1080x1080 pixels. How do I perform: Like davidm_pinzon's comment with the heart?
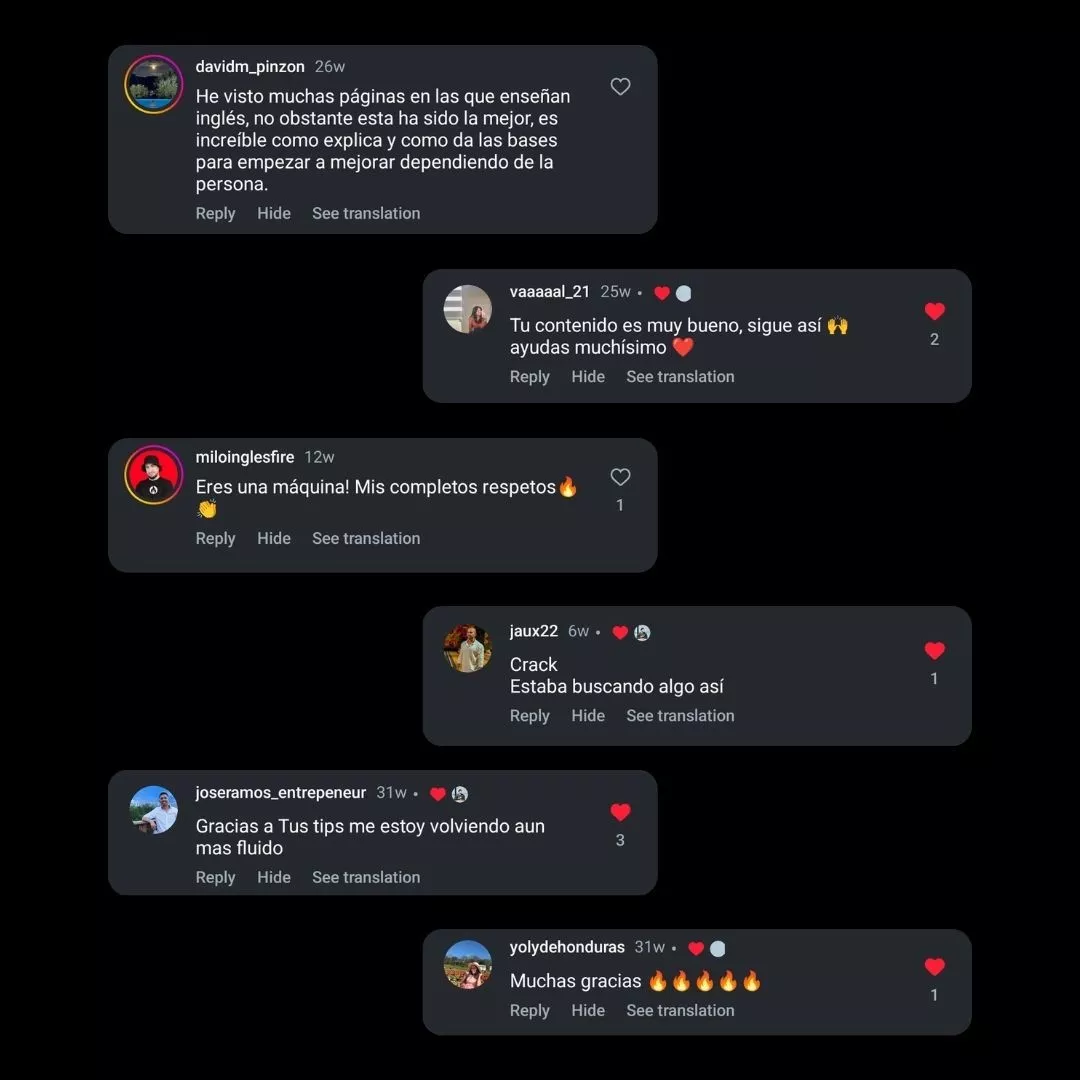(620, 86)
